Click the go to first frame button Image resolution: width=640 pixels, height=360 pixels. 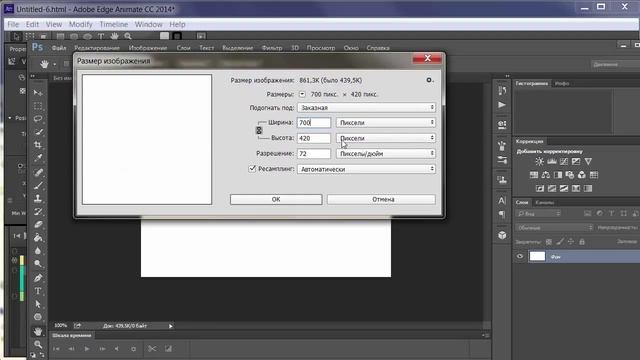[x=56, y=349]
